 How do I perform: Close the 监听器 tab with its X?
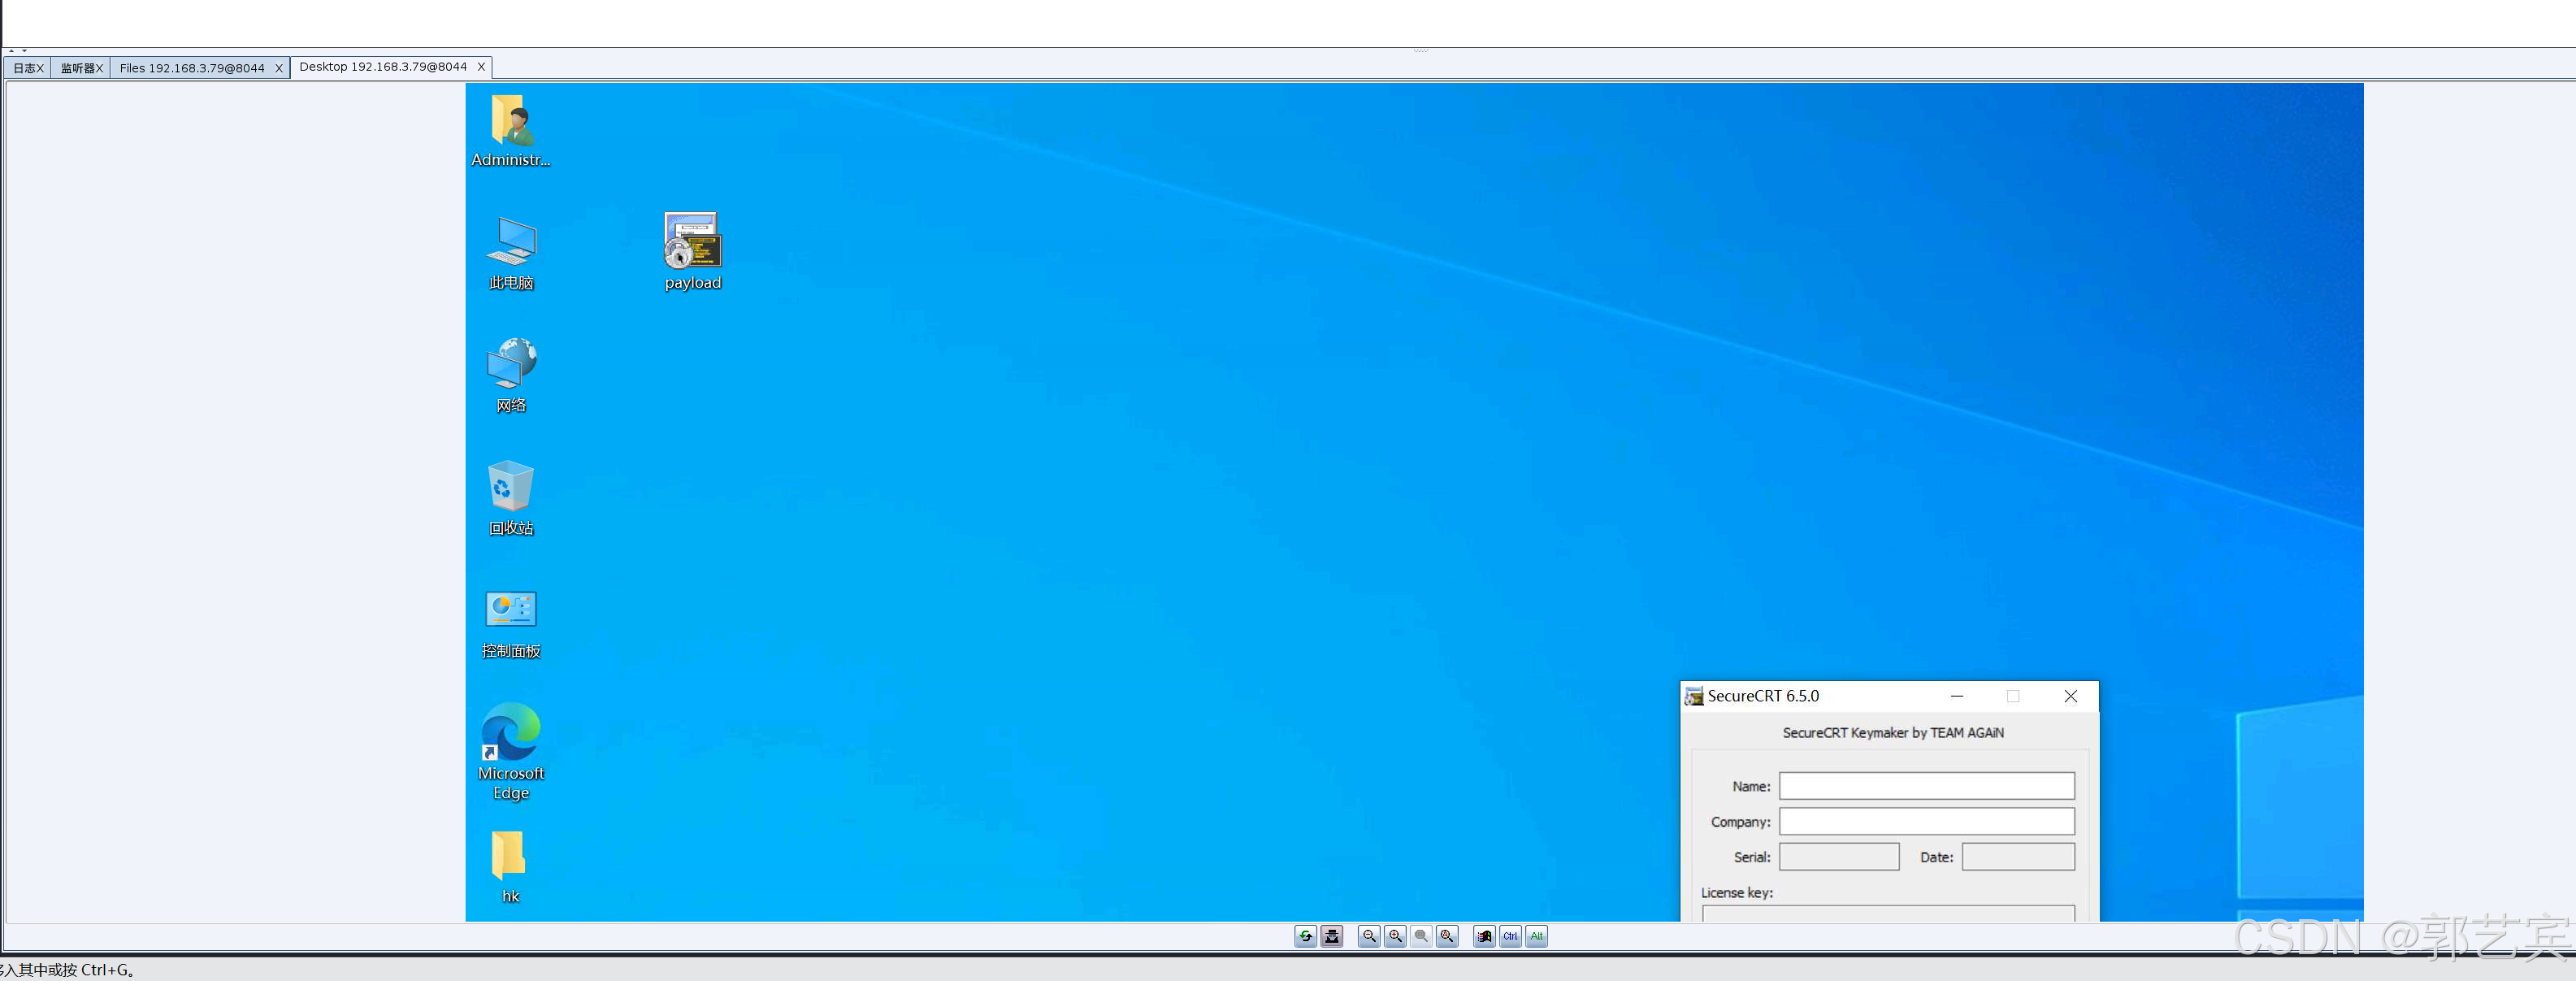tap(100, 68)
